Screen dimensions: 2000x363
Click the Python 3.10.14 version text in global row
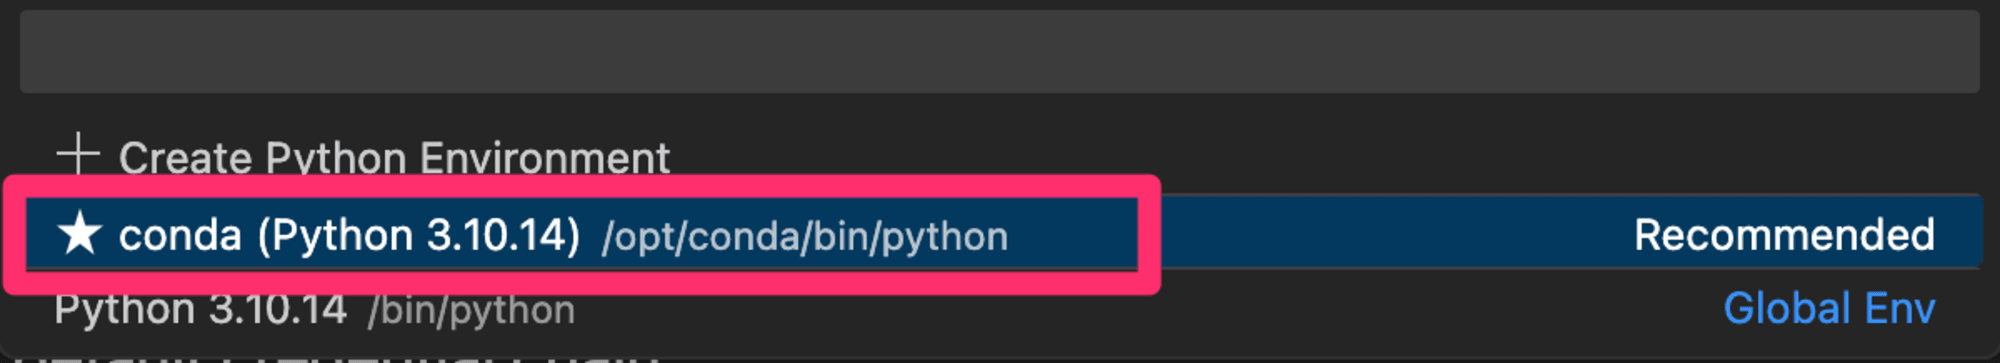pos(200,309)
